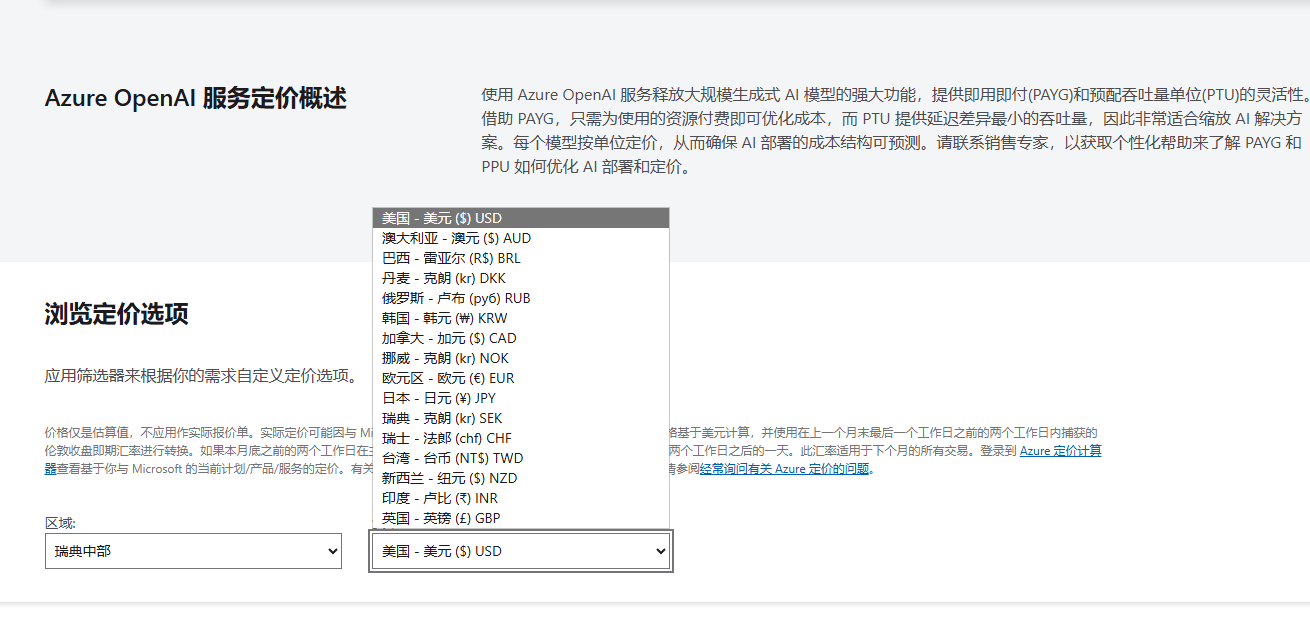Select 澳大利亚 - 澳元 ($) AUD option
The image size is (1310, 628).
click(520, 238)
